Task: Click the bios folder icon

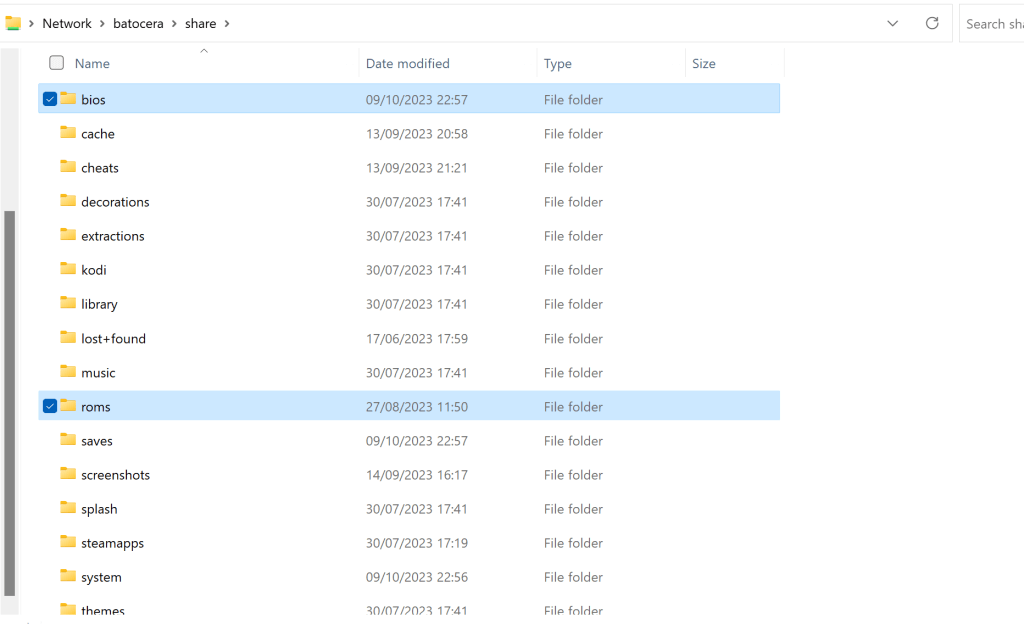Action: [68, 99]
